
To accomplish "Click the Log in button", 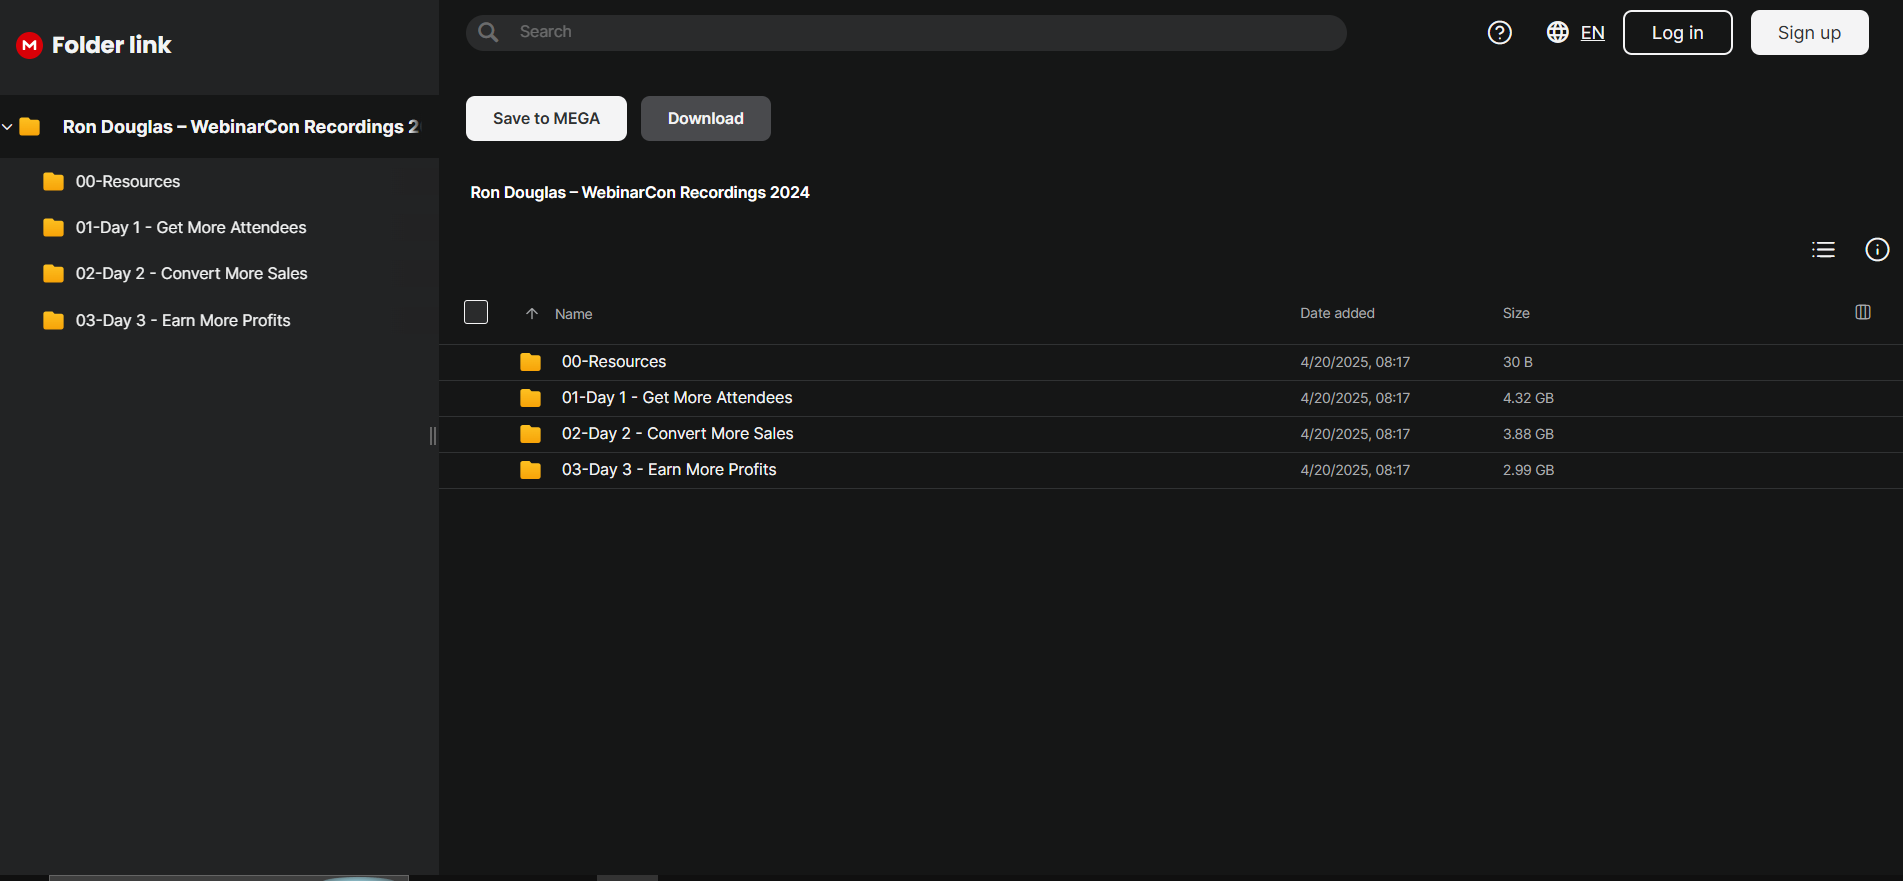I will pos(1677,33).
